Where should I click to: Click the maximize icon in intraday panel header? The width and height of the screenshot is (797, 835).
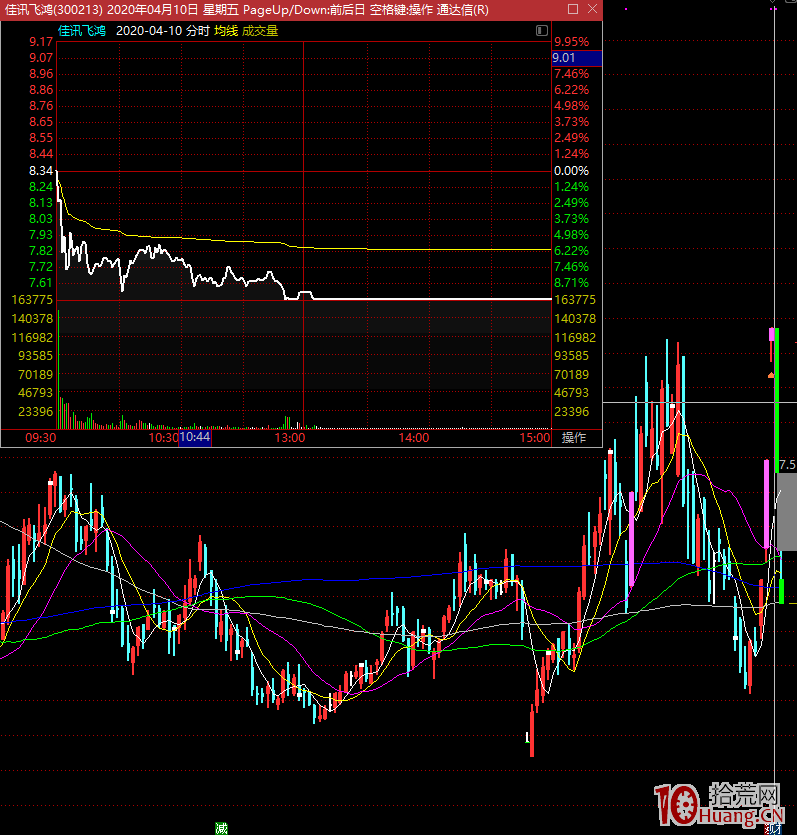pyautogui.click(x=541, y=31)
